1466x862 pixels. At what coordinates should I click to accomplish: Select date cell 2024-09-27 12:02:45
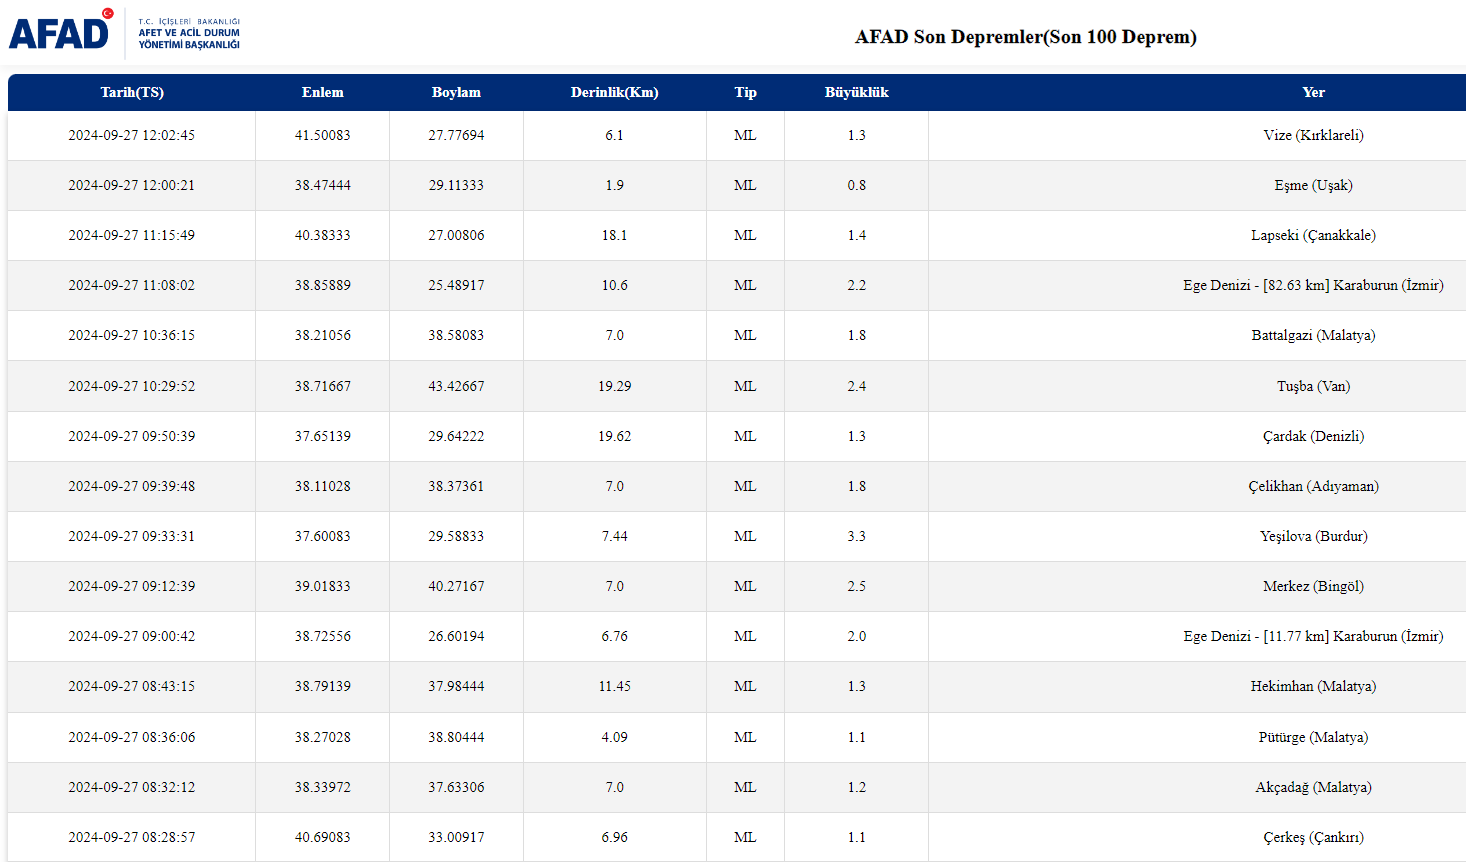tap(132, 135)
